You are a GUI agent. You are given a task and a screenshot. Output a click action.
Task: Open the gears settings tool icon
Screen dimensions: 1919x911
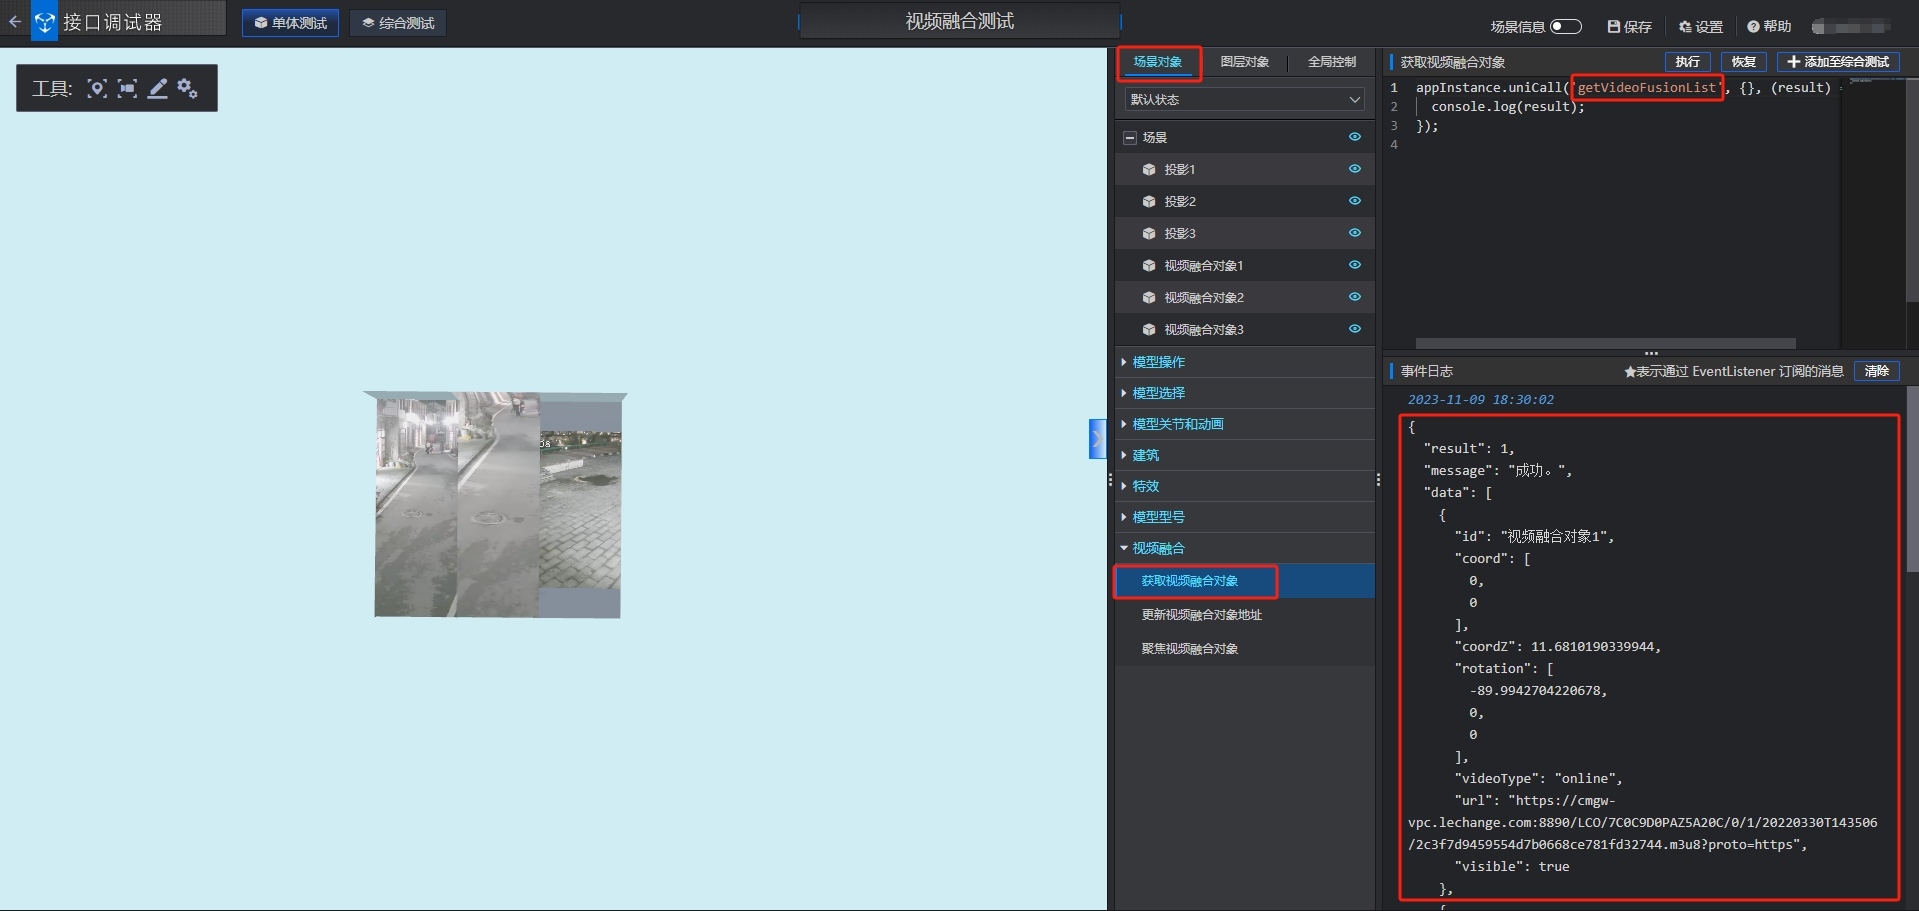(x=187, y=88)
